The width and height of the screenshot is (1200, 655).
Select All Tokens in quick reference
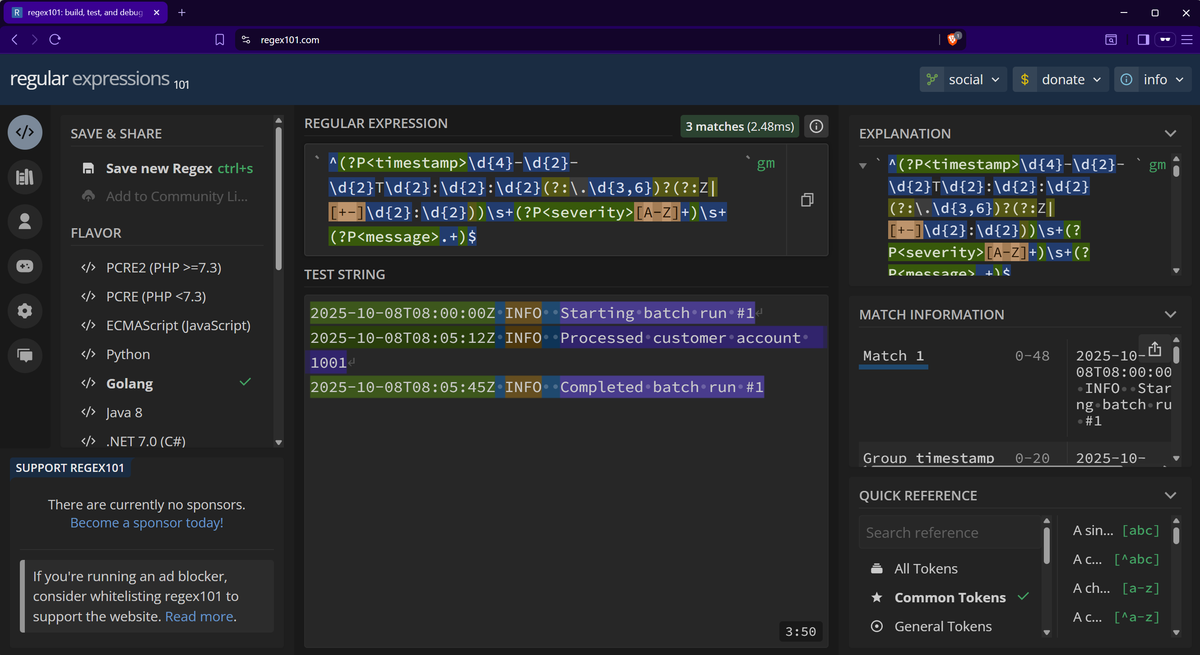[925, 568]
